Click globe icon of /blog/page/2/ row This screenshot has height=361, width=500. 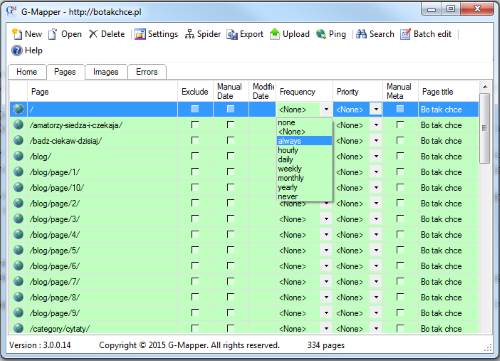point(19,203)
